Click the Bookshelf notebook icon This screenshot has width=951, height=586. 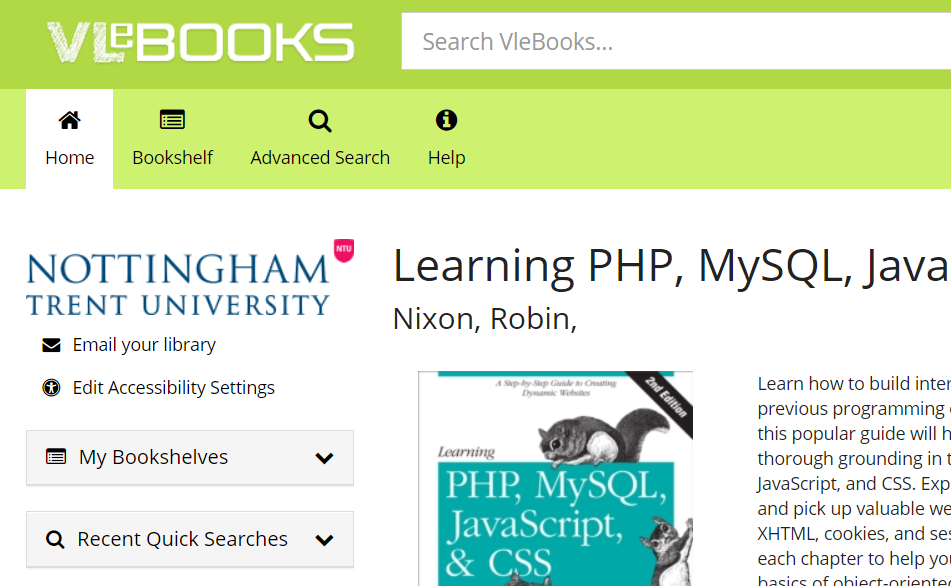pyautogui.click(x=172, y=120)
